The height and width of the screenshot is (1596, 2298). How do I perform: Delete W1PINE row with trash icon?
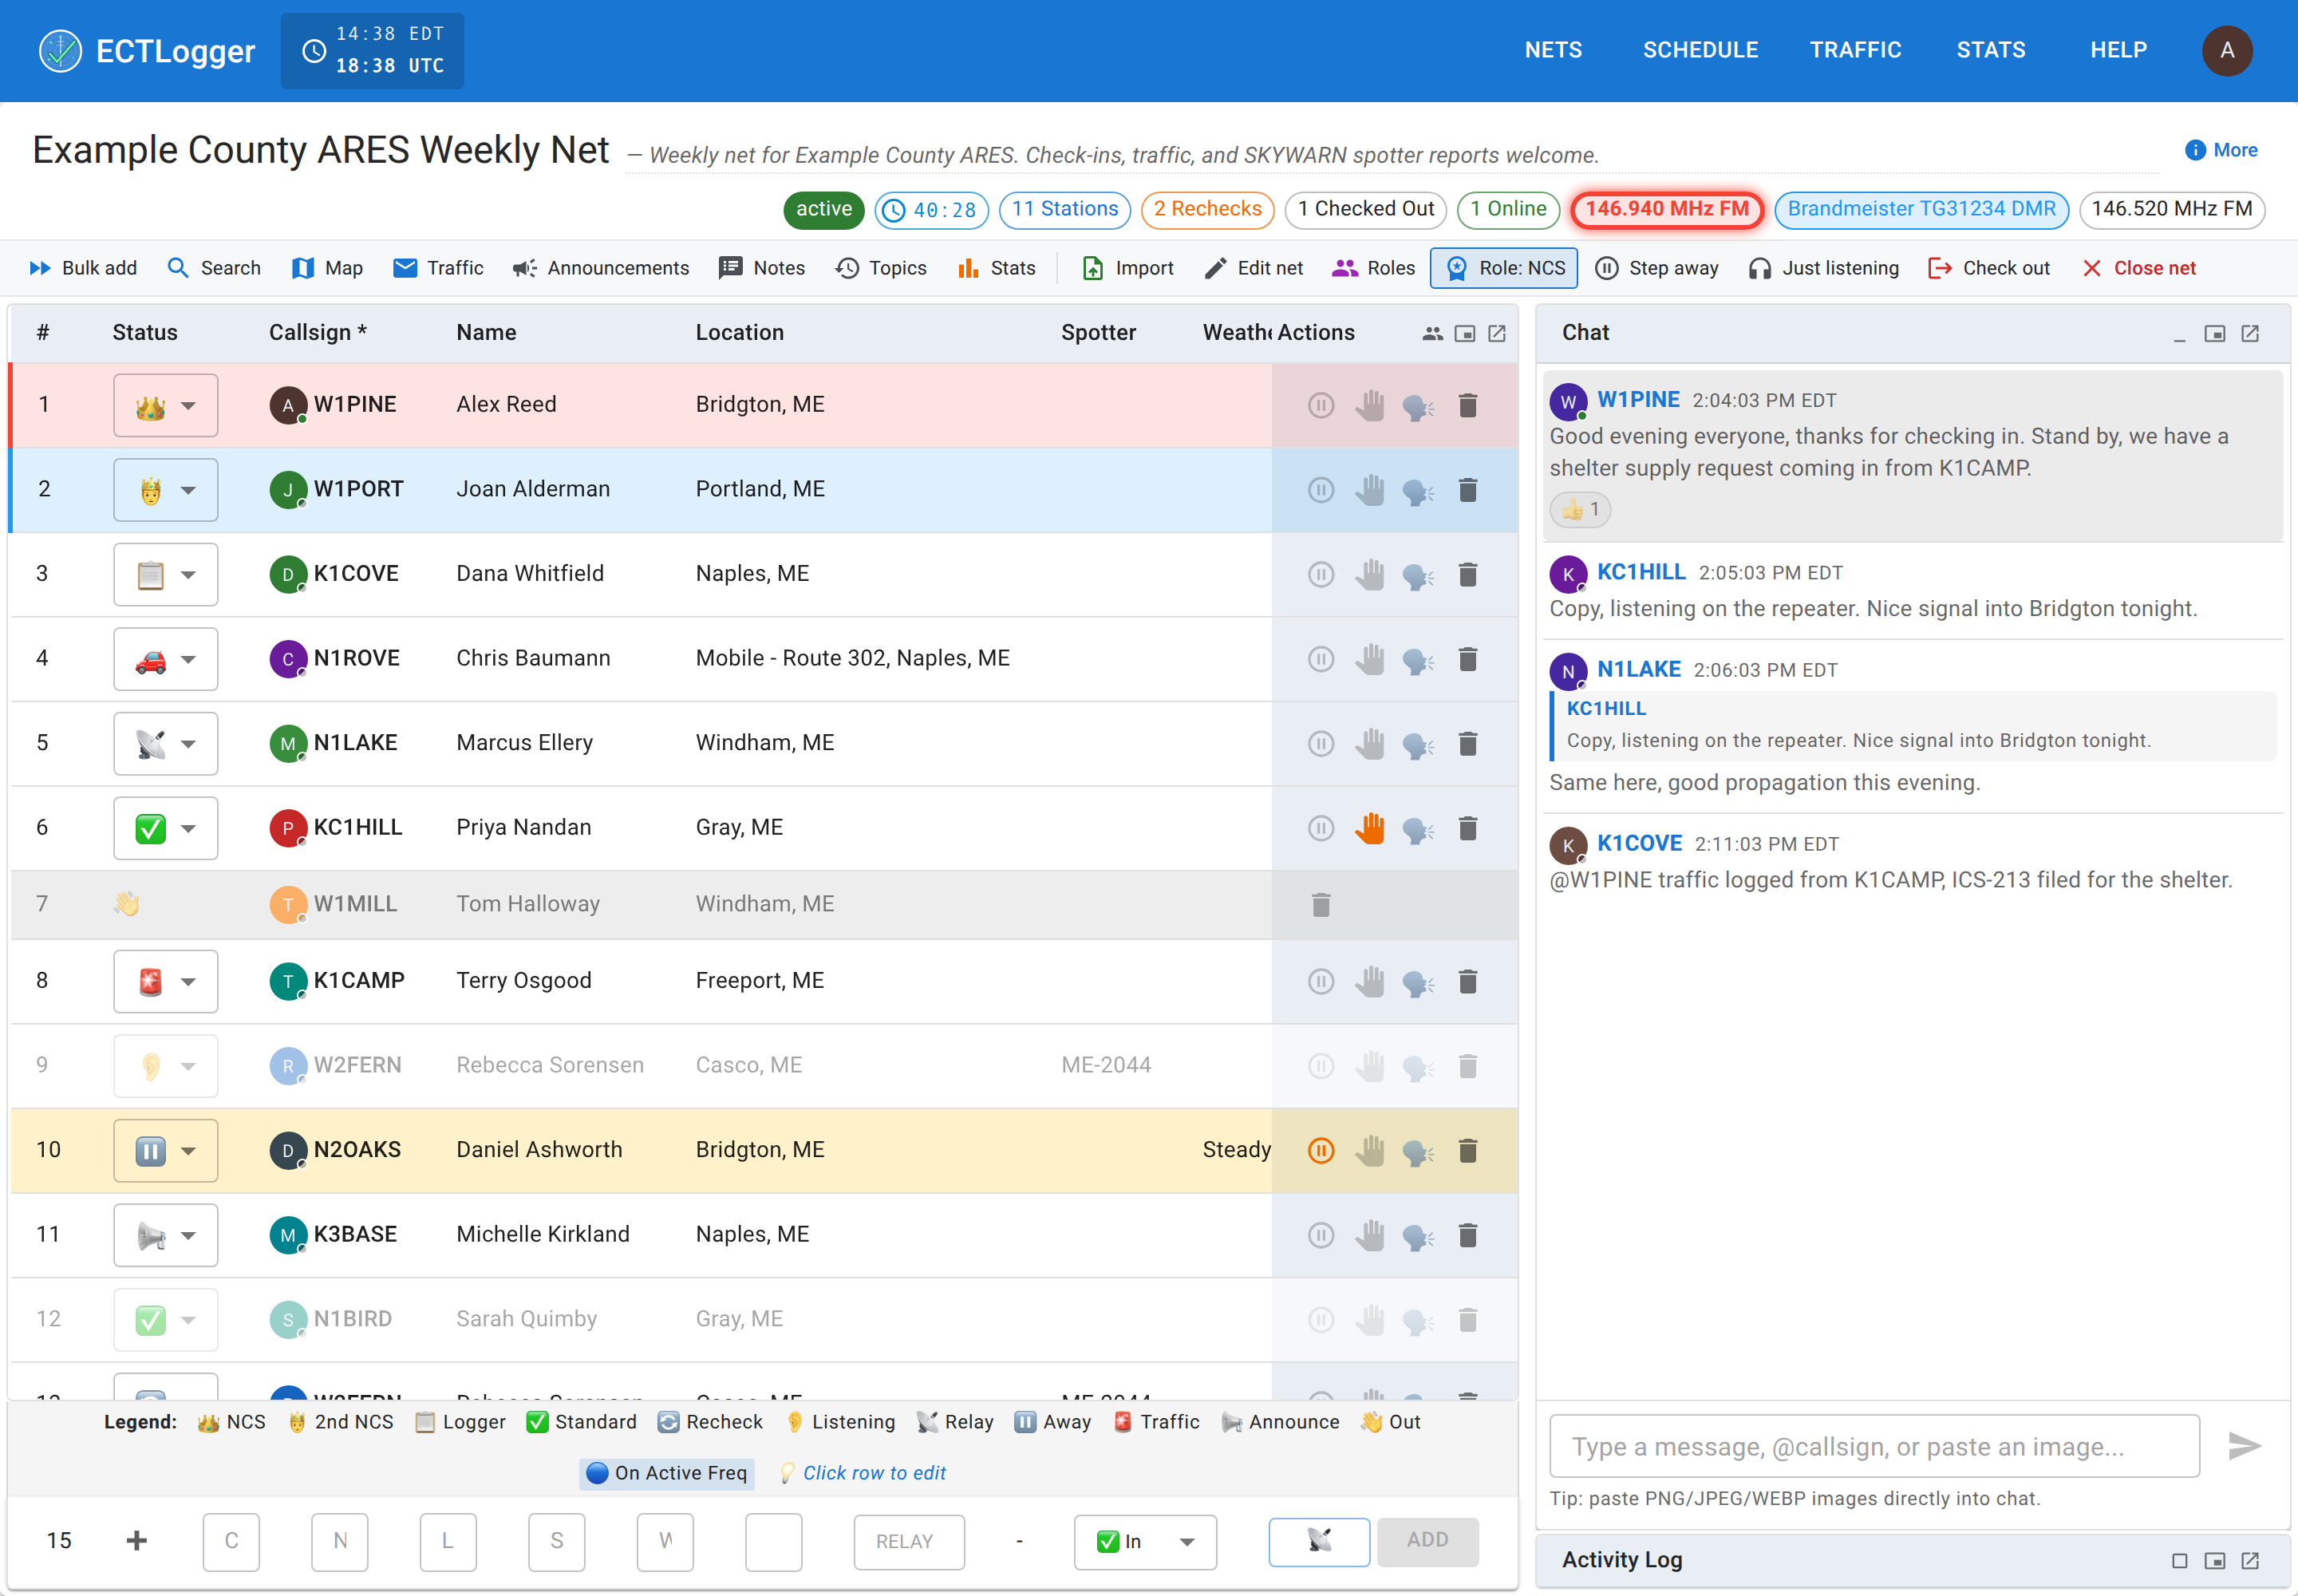tap(1468, 405)
